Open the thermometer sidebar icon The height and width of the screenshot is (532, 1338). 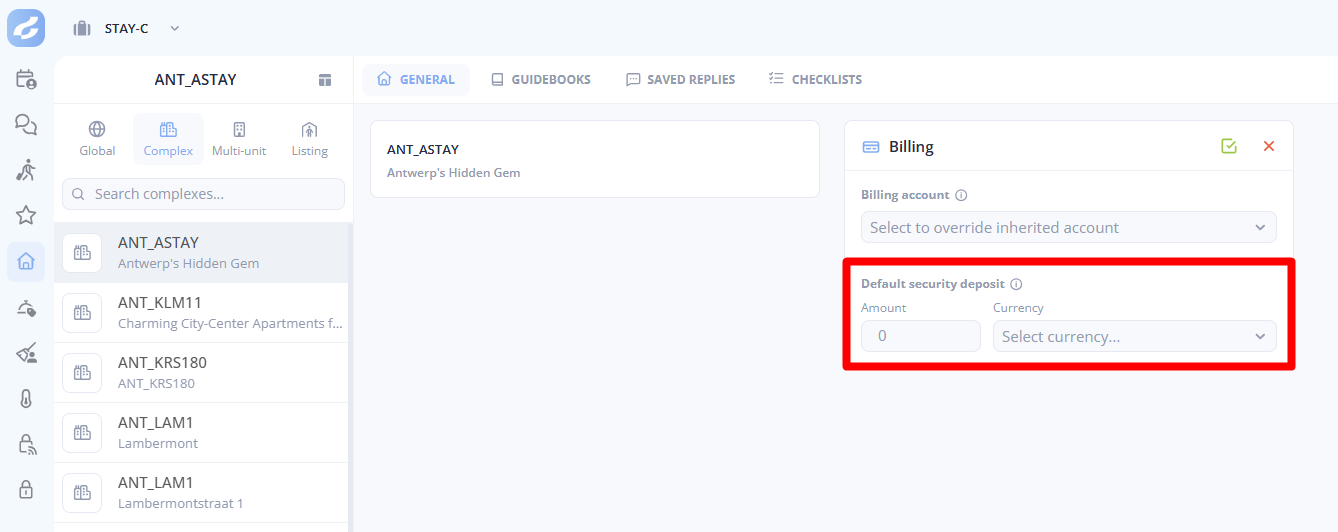tap(26, 399)
